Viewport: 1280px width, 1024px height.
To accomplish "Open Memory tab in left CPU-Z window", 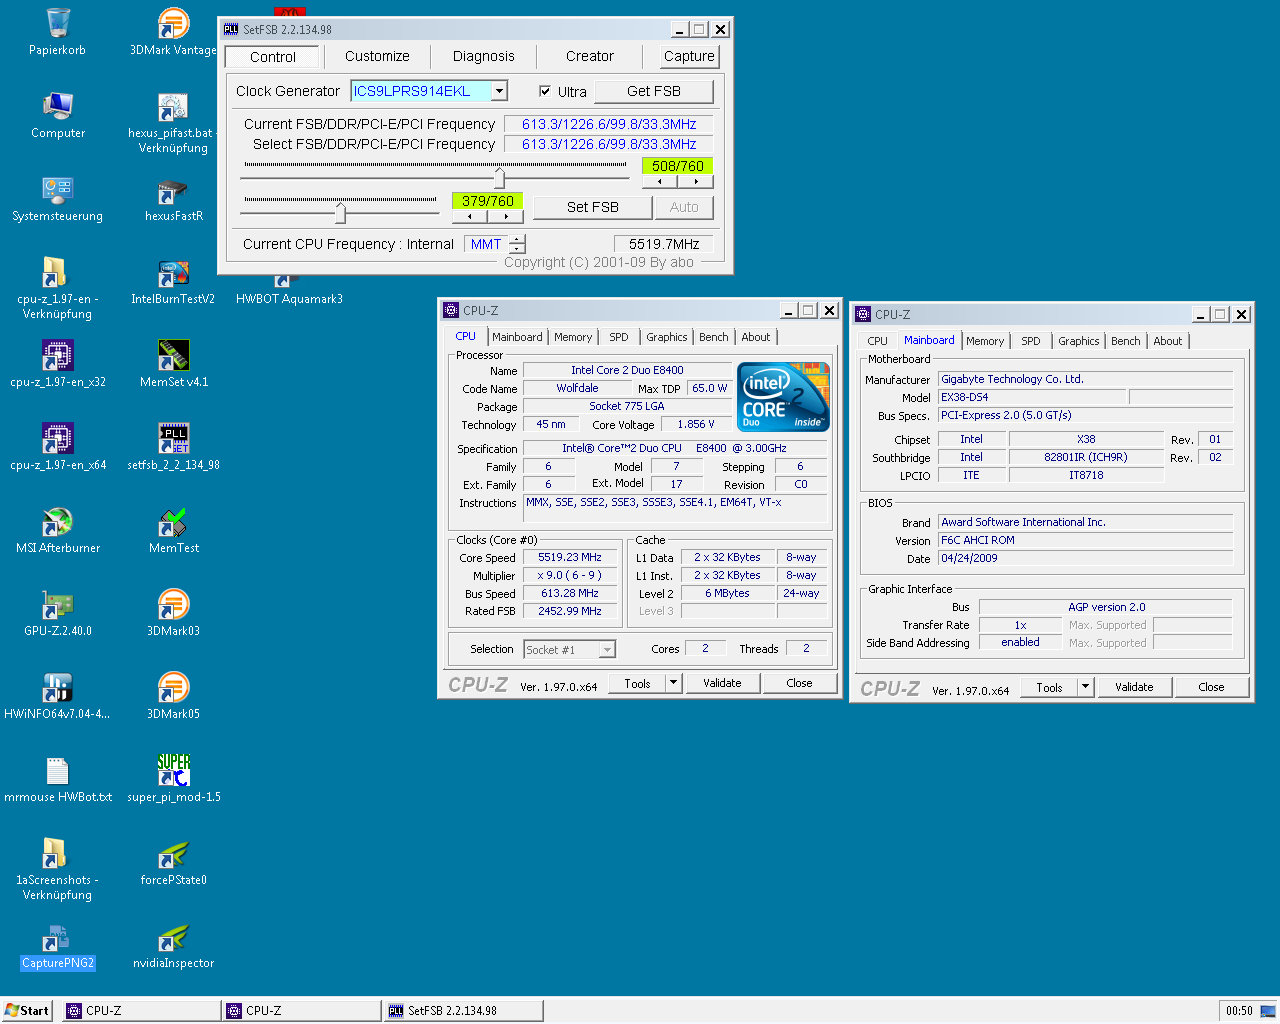I will point(573,338).
